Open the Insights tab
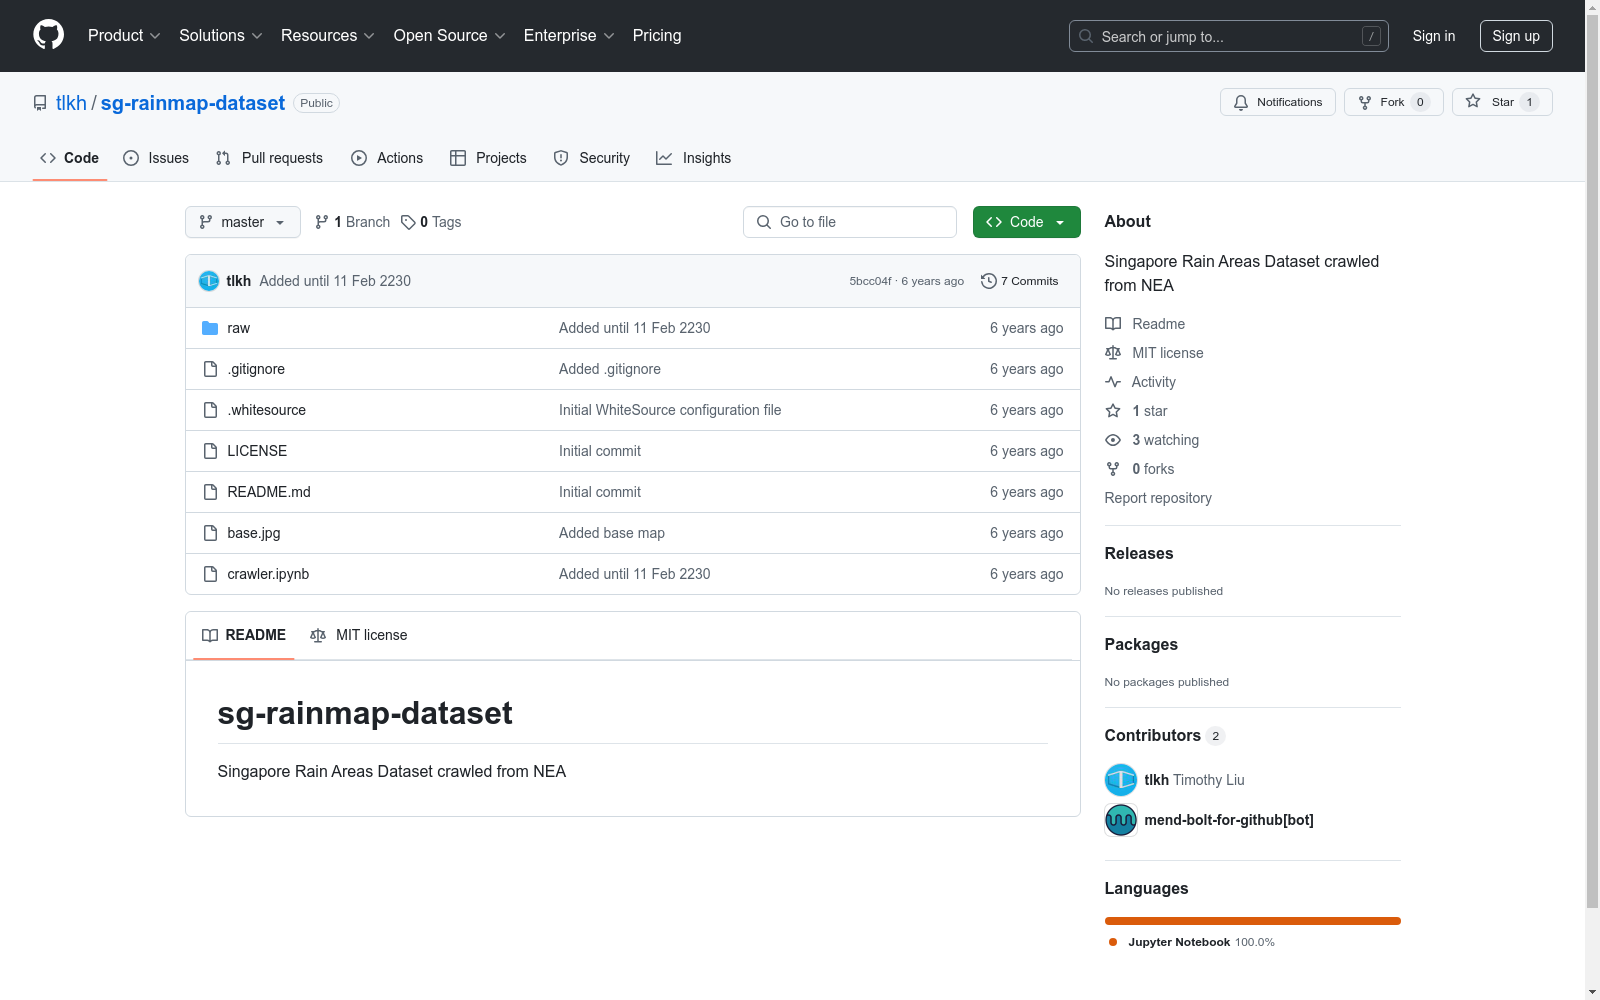 (x=694, y=158)
